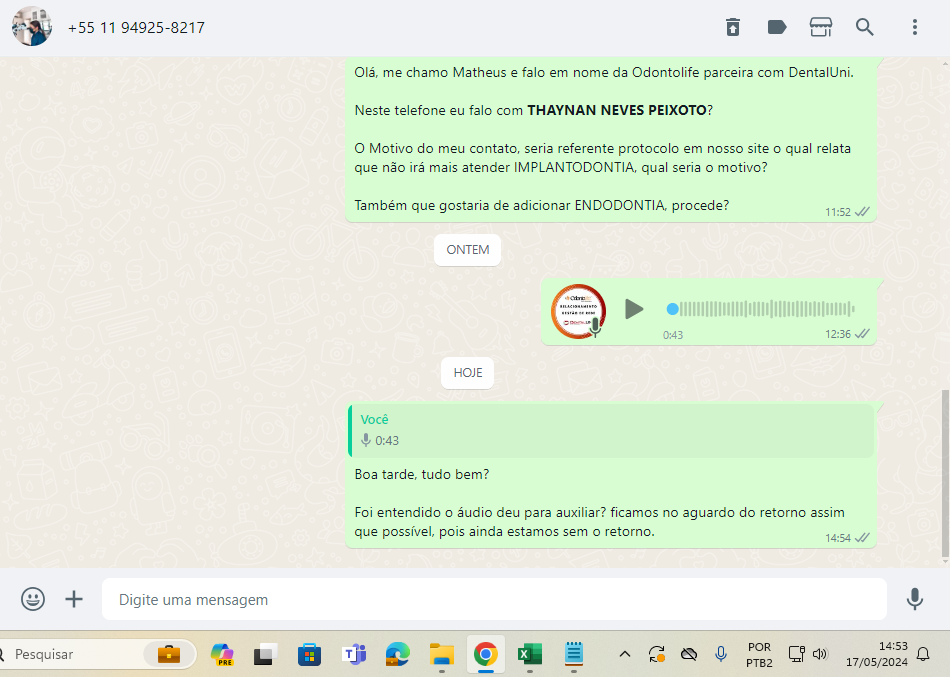
Task: Open the emoji picker
Action: pos(33,599)
